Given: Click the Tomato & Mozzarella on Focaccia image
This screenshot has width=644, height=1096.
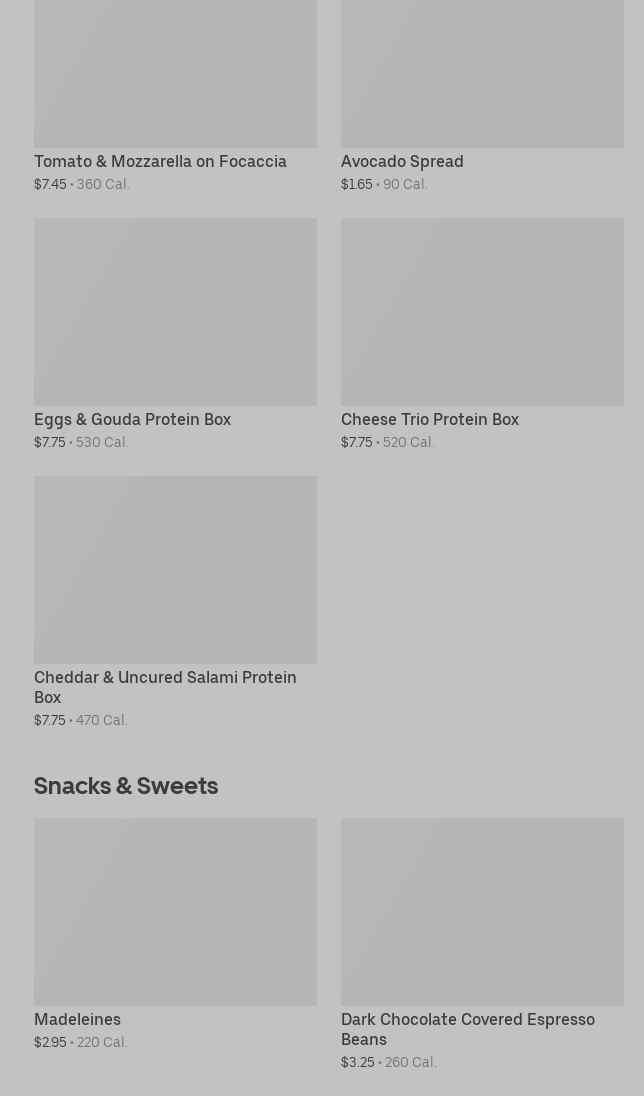Looking at the screenshot, I should coord(175,70).
